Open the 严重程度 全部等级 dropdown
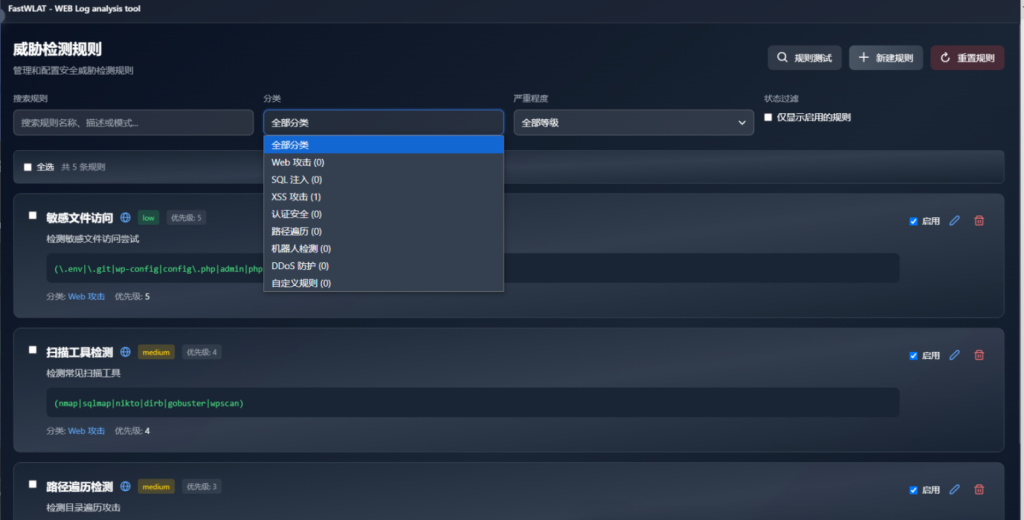Screen dimensions: 1024x520 (633, 122)
